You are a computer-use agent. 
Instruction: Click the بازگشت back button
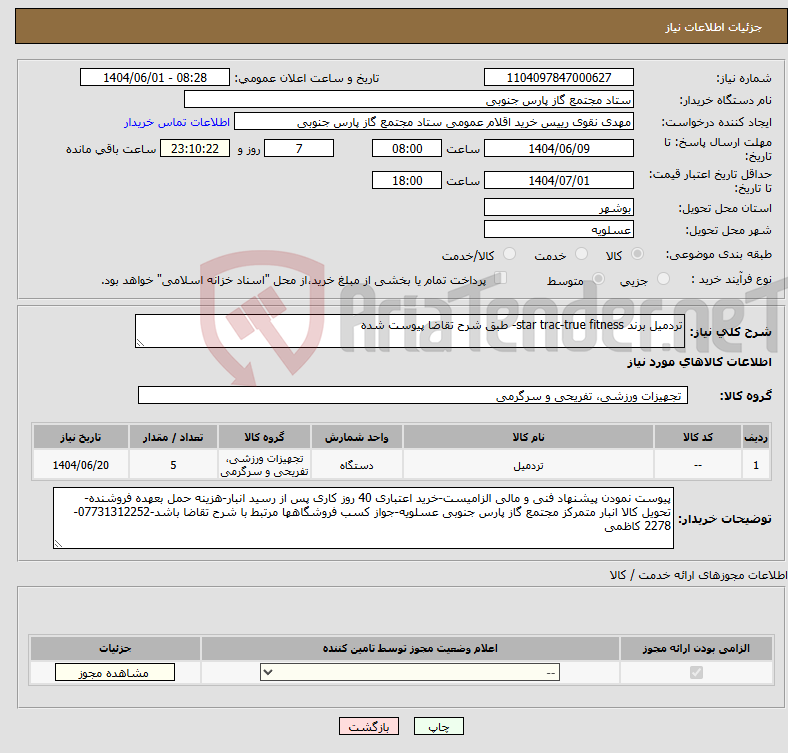369,726
